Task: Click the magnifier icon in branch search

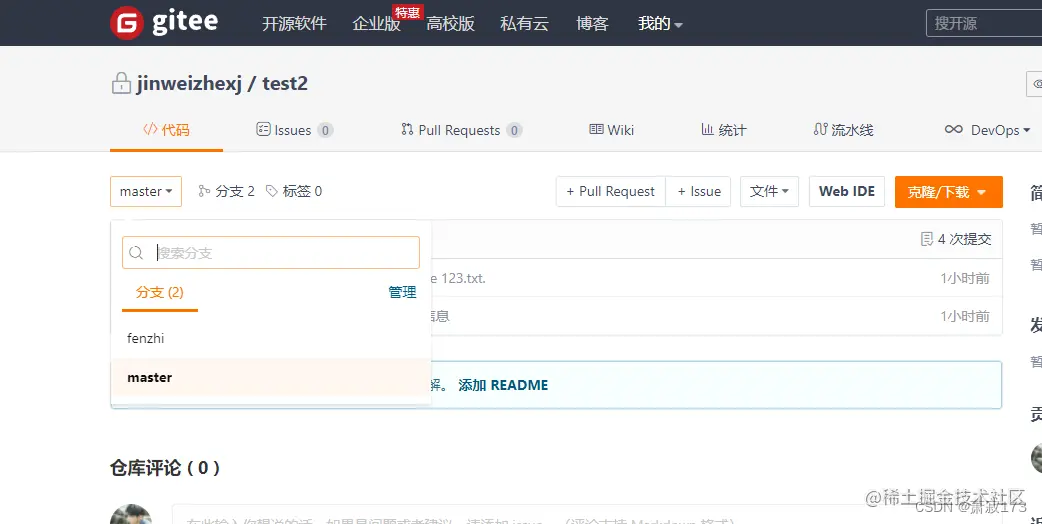Action: tap(136, 252)
